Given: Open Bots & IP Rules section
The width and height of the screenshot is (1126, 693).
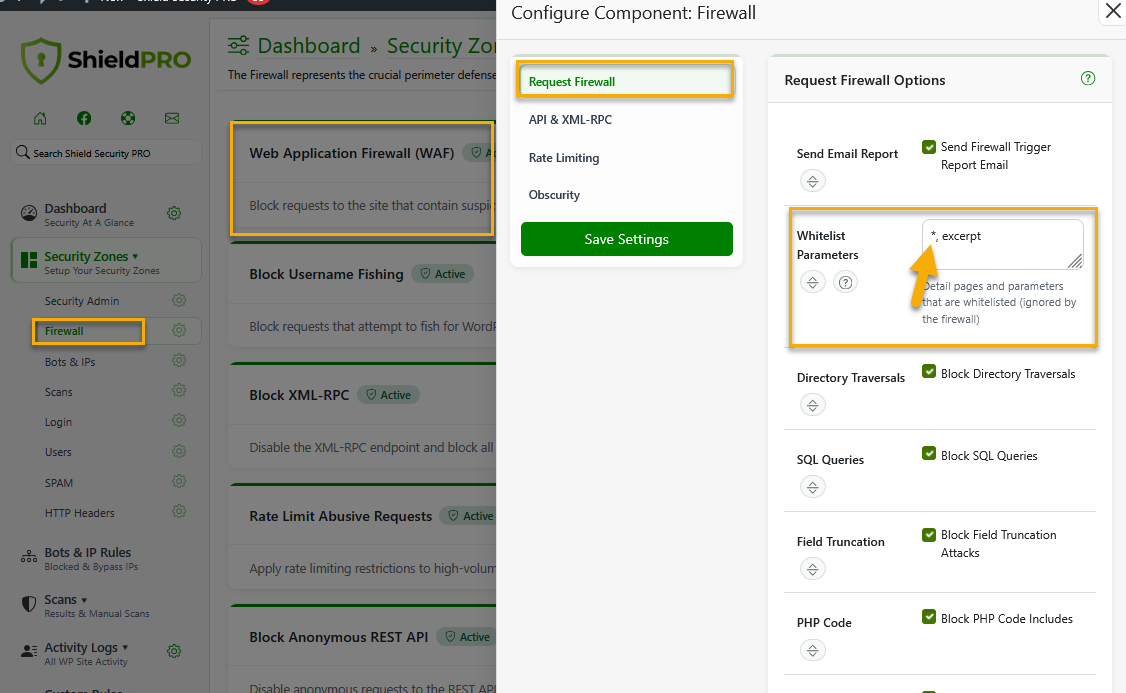Looking at the screenshot, I should tap(88, 552).
